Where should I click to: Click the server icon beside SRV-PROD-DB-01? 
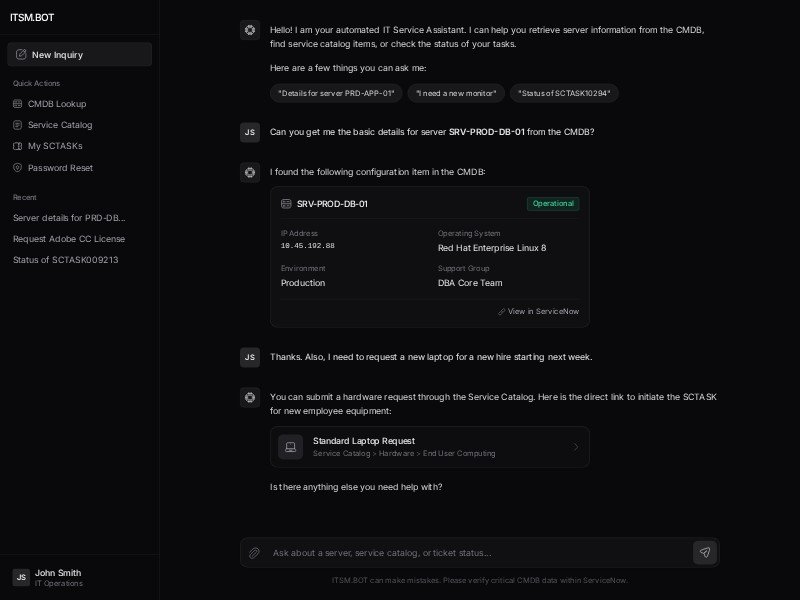(x=286, y=204)
